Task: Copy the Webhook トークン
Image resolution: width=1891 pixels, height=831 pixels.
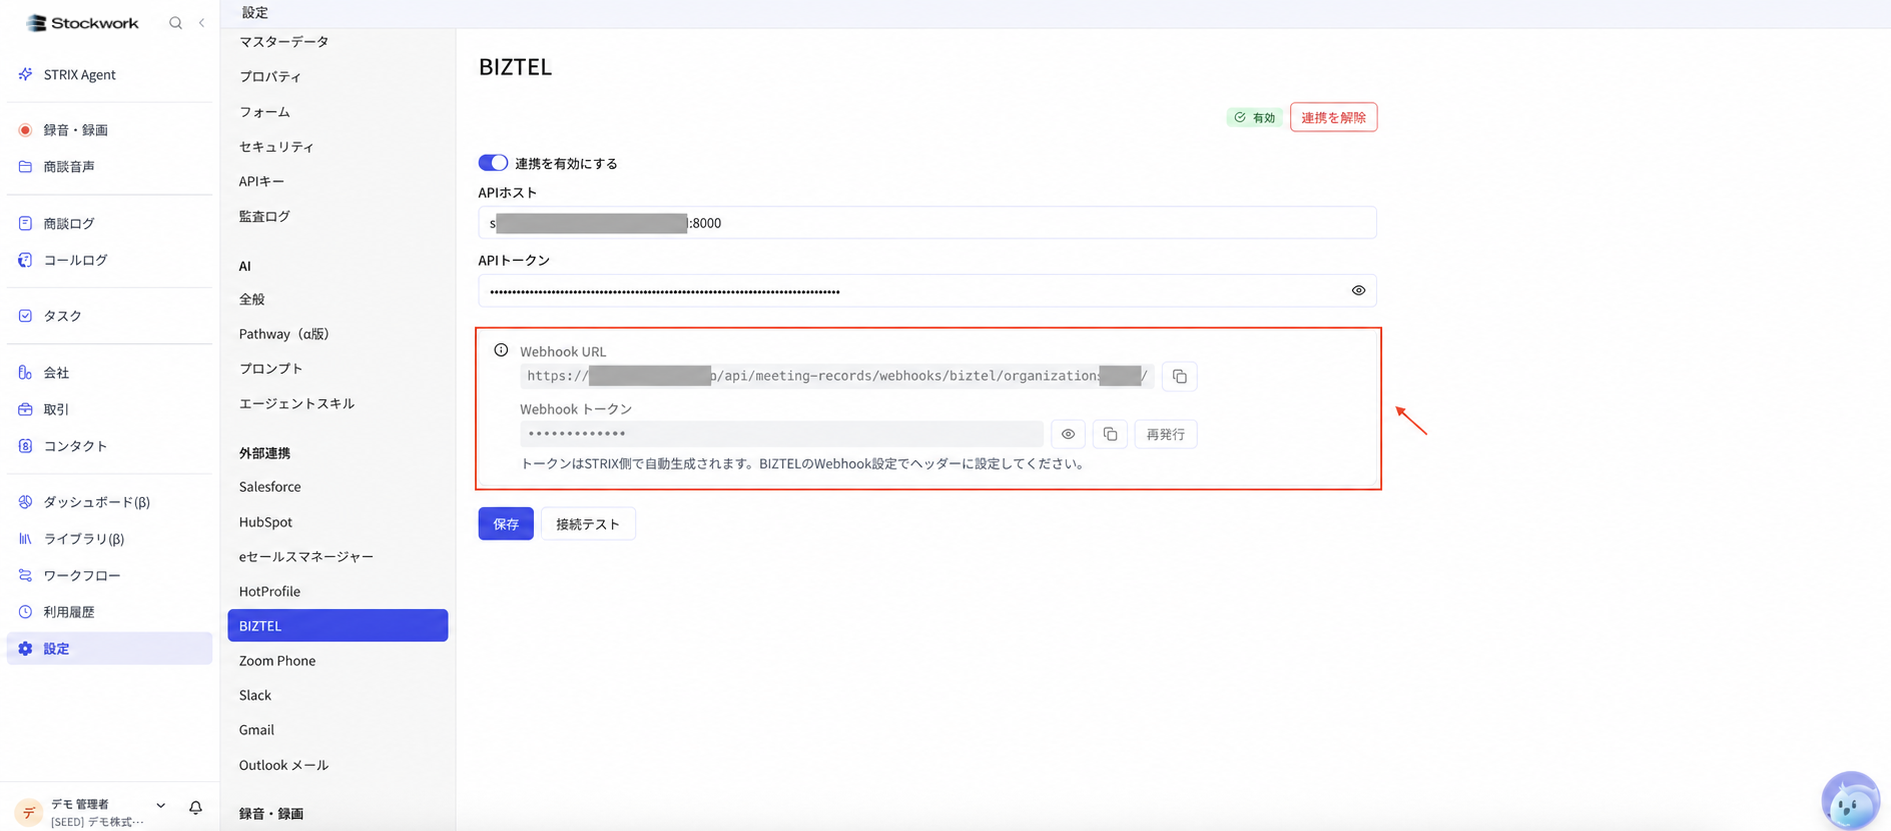Action: tap(1110, 434)
